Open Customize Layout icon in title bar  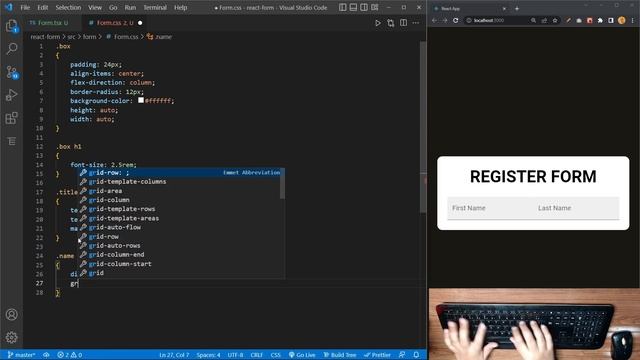(375, 7)
